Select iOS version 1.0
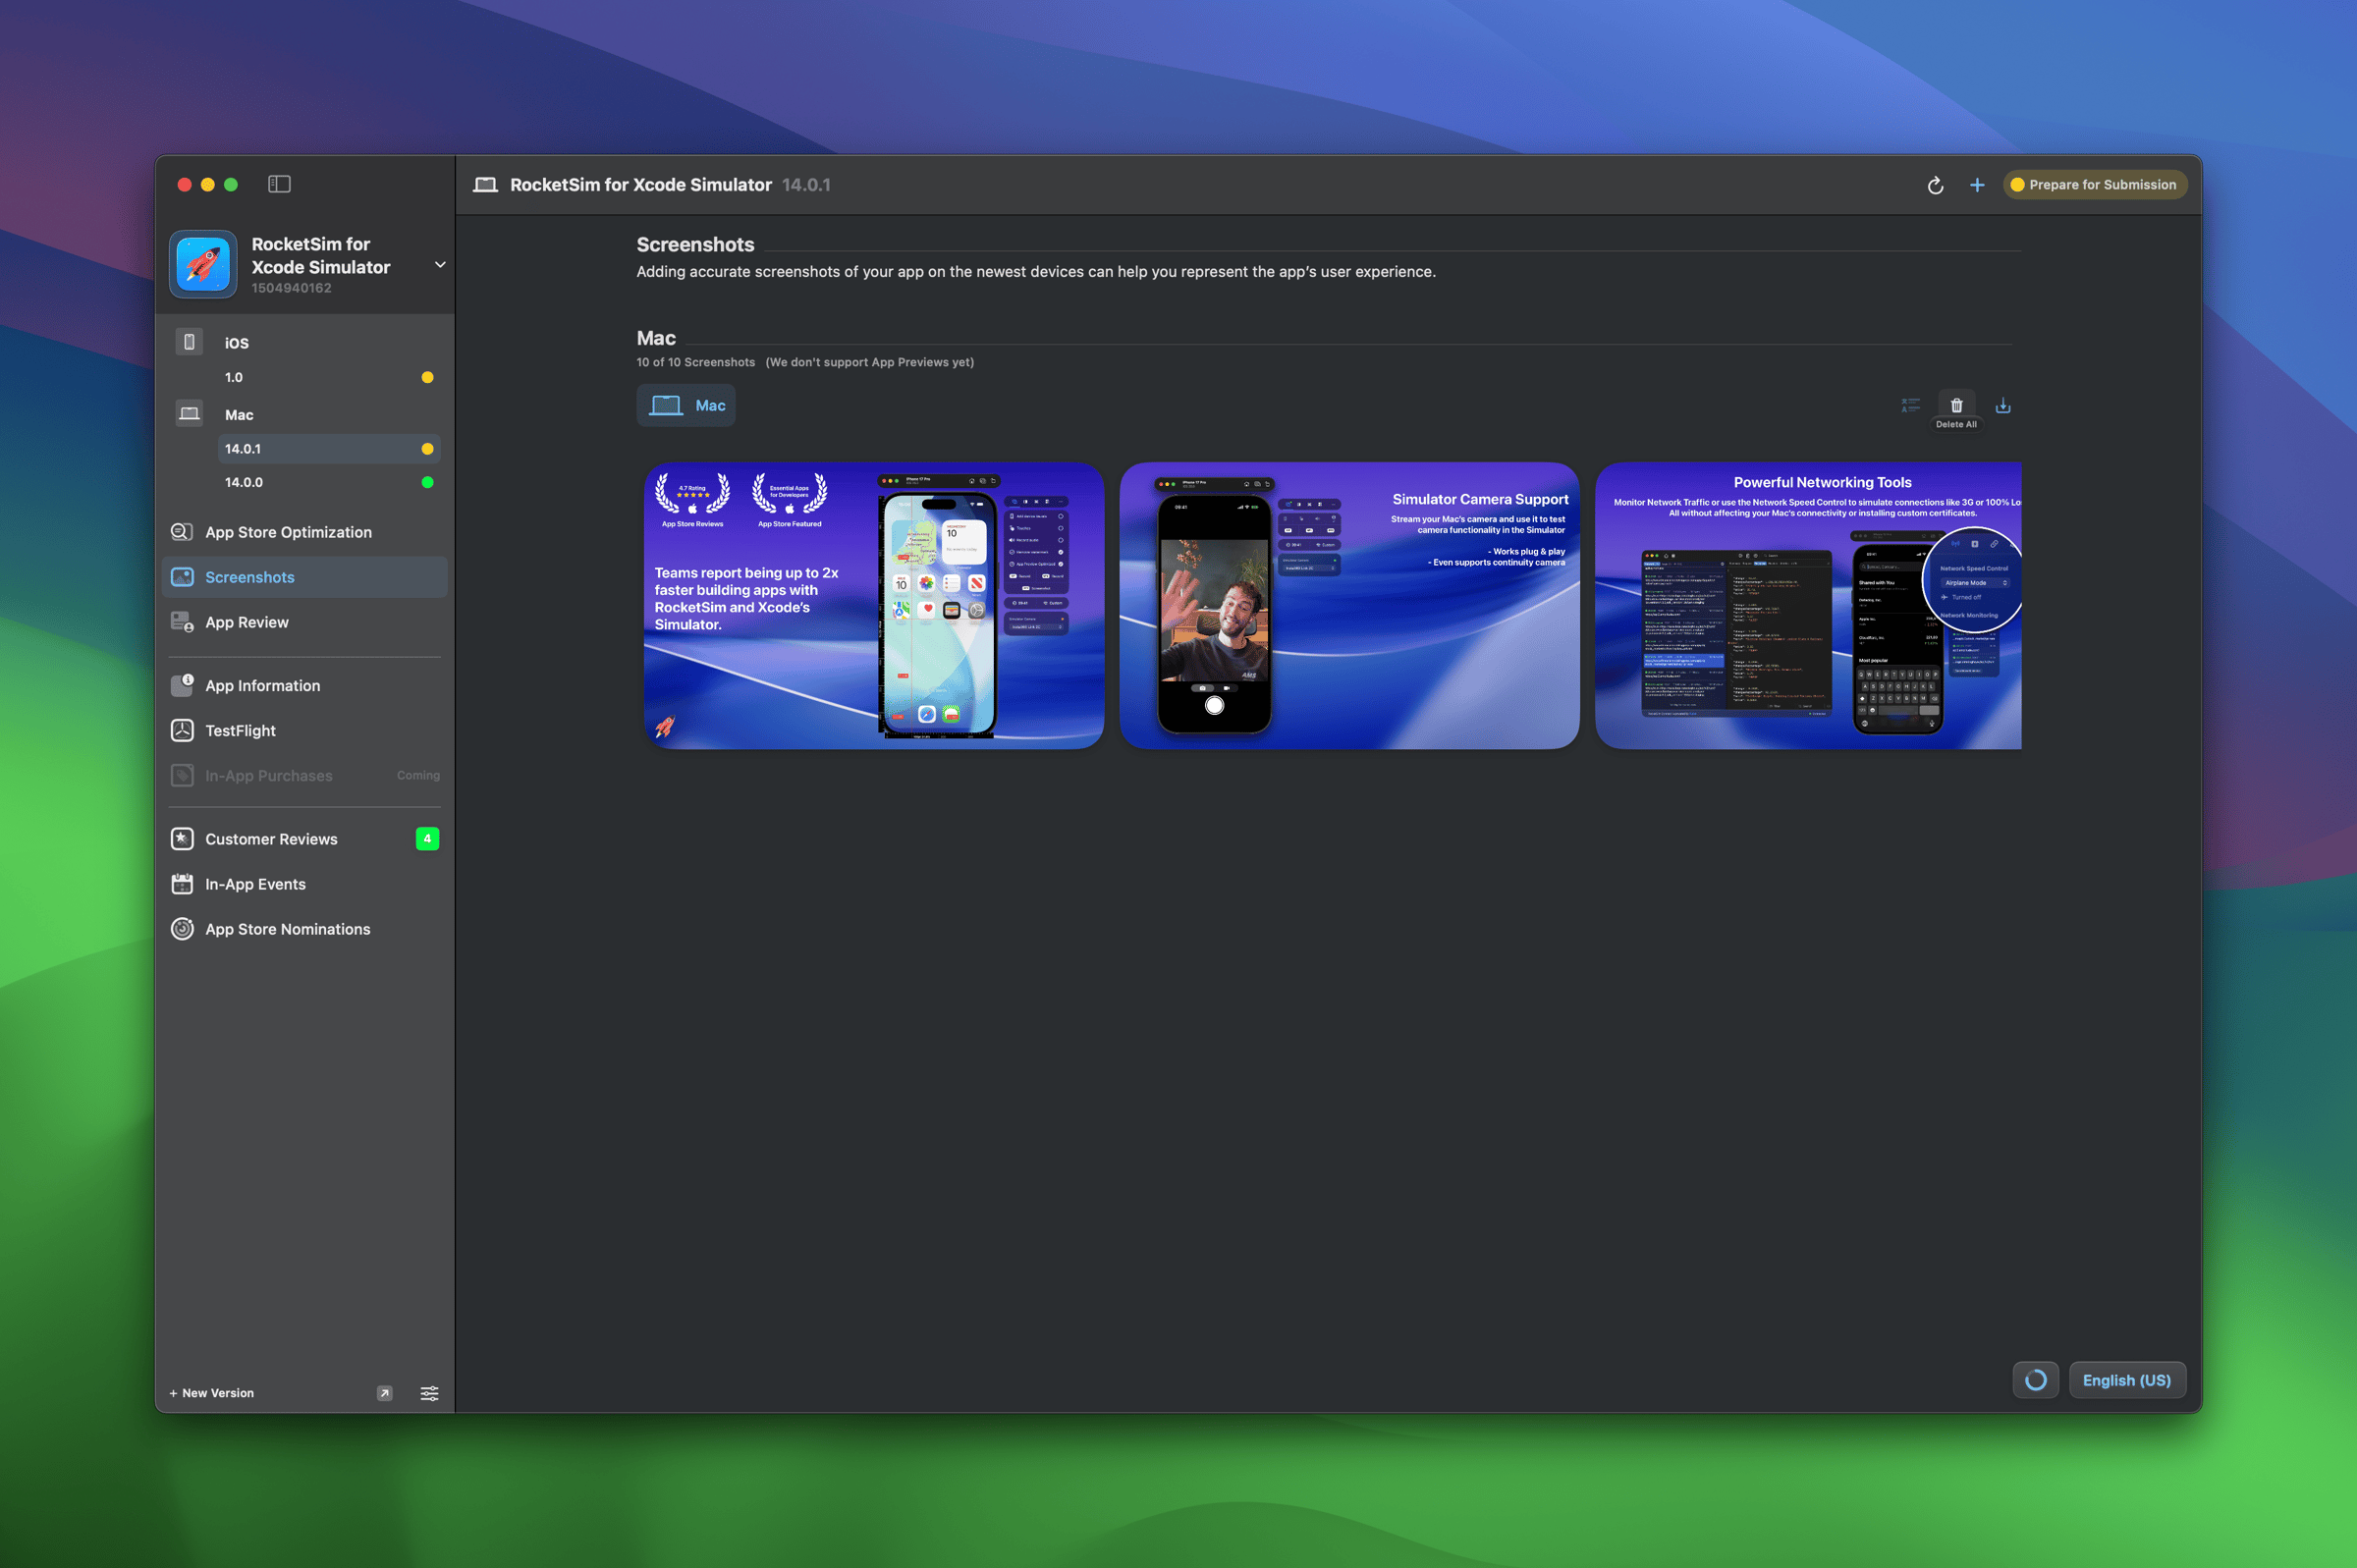2357x1568 pixels. (x=329, y=377)
